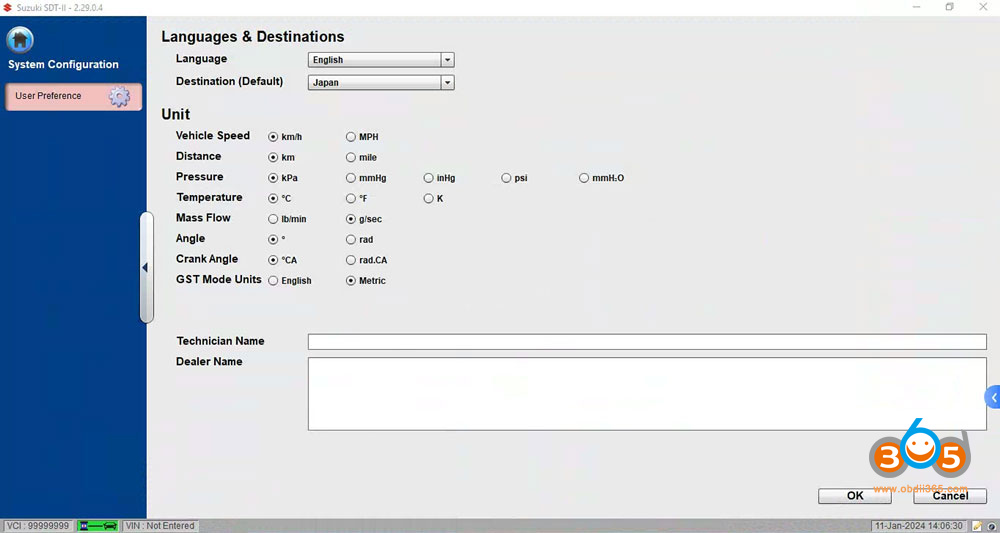Click the notes icon in status bar

976,526
